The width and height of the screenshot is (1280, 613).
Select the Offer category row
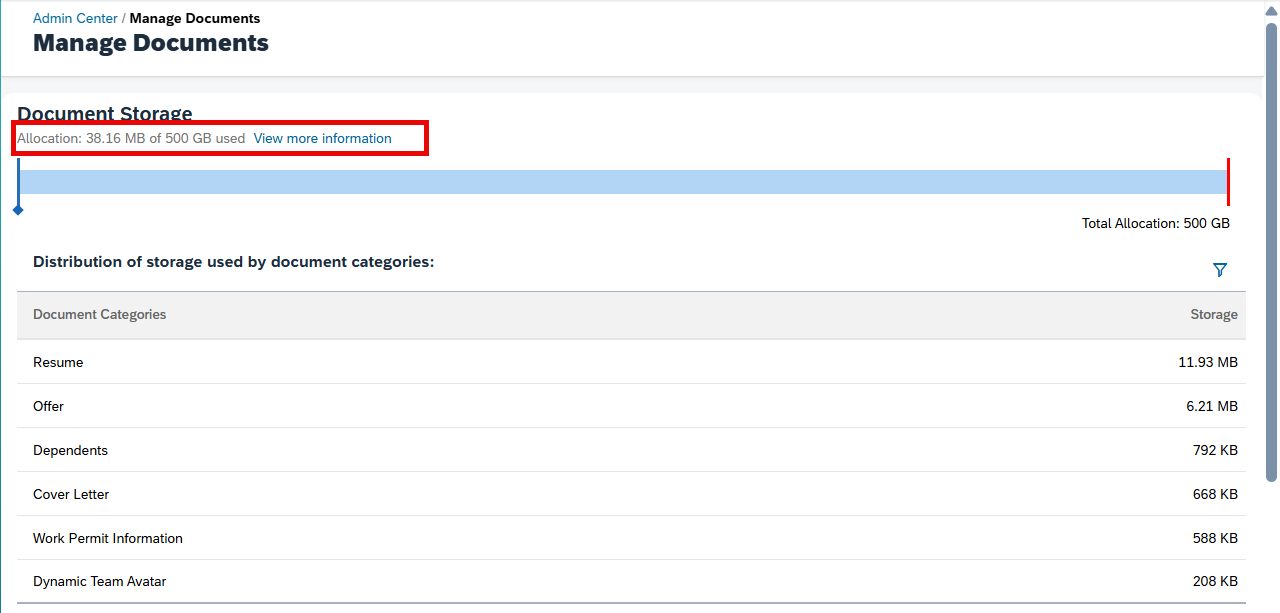(631, 406)
